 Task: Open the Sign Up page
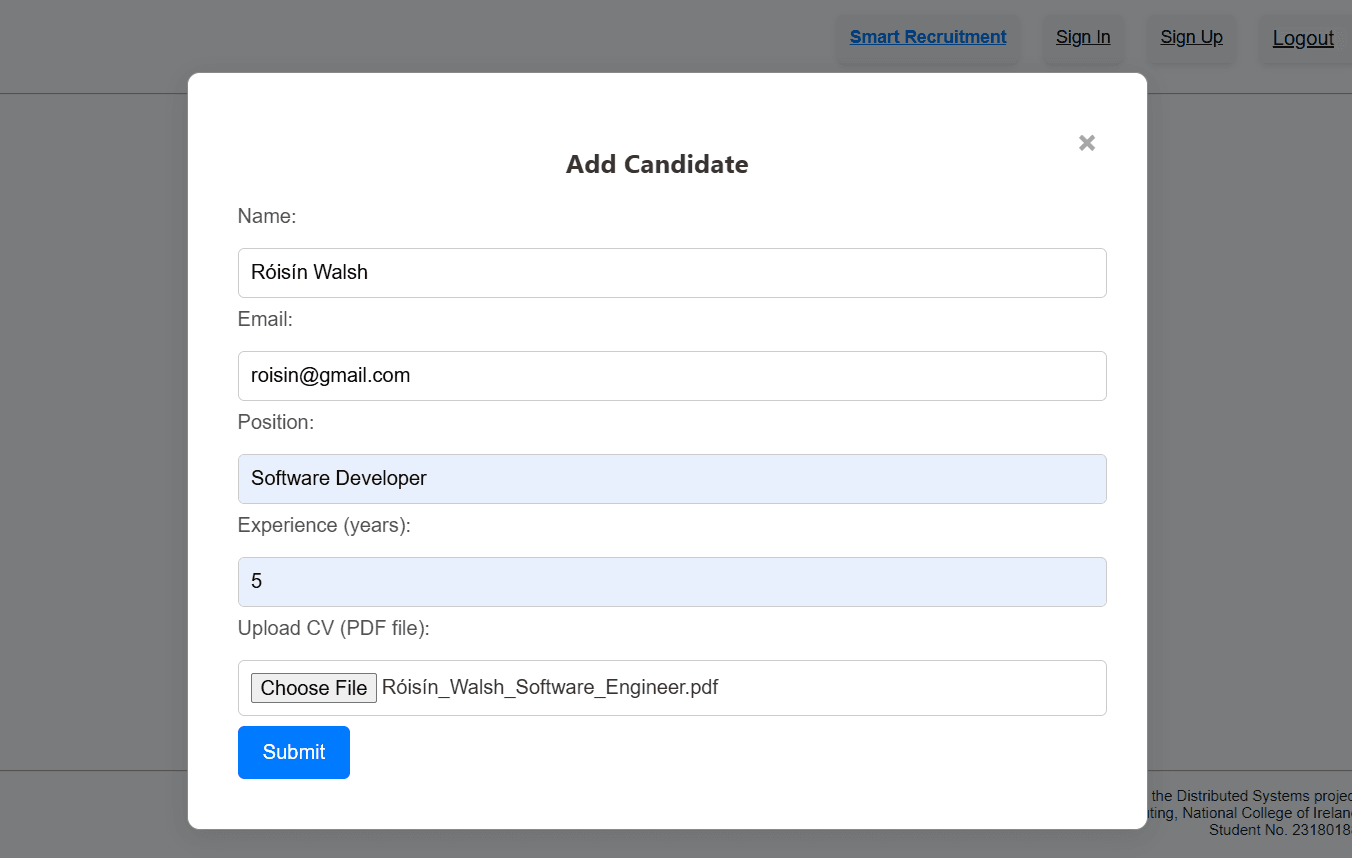1191,37
